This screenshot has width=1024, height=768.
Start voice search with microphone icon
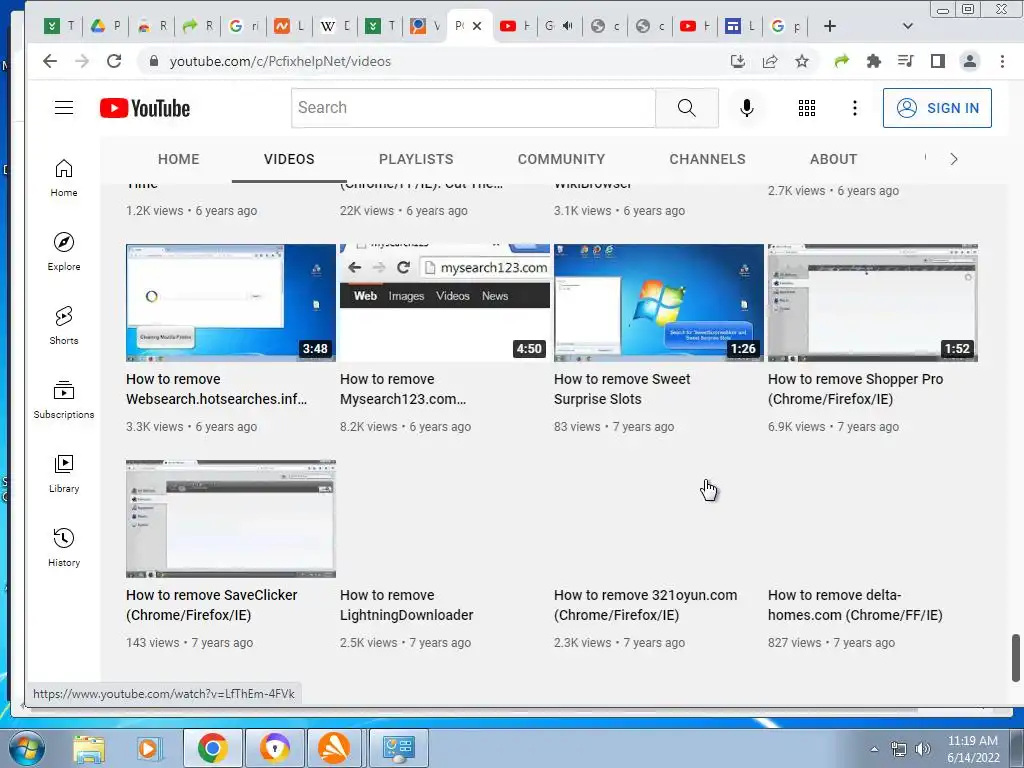click(x=746, y=108)
